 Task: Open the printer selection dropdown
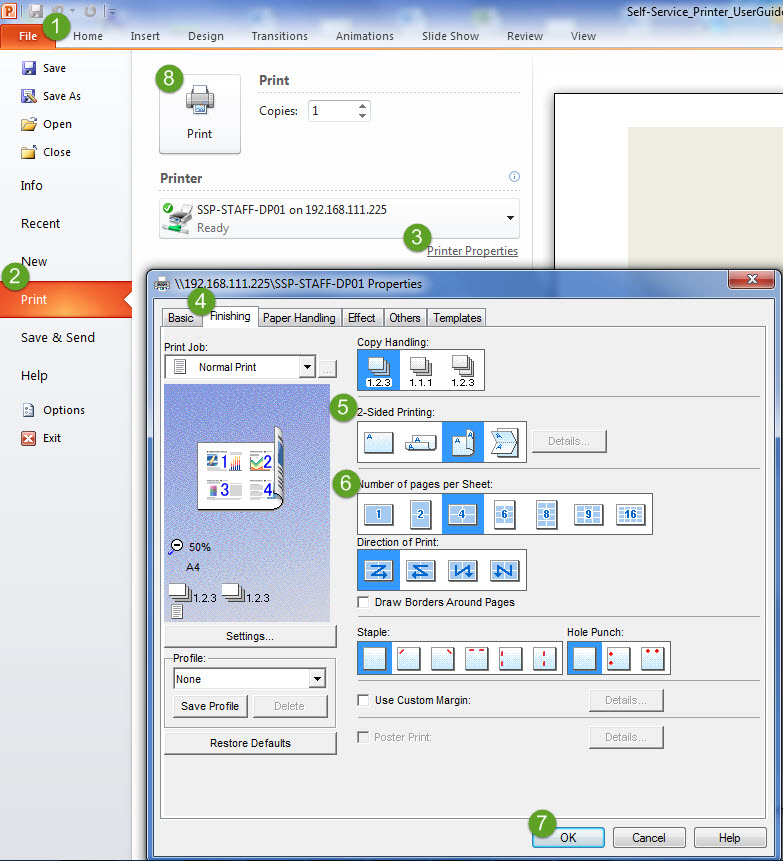tap(510, 218)
